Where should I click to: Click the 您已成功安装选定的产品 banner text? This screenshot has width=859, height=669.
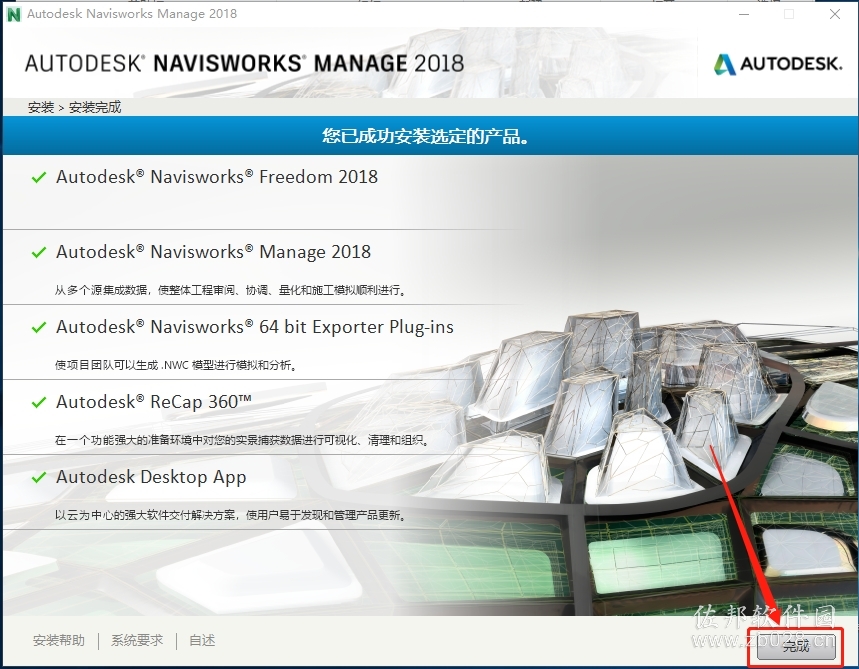click(426, 136)
